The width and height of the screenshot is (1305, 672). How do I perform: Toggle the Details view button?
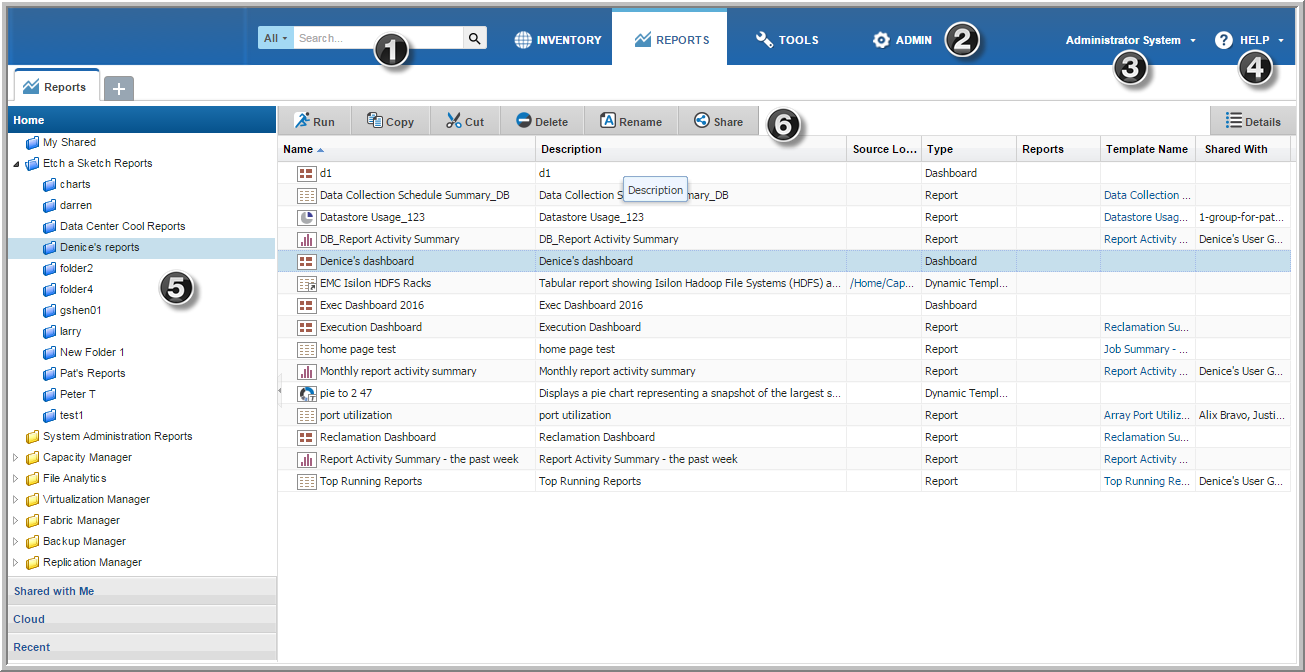coord(1252,121)
